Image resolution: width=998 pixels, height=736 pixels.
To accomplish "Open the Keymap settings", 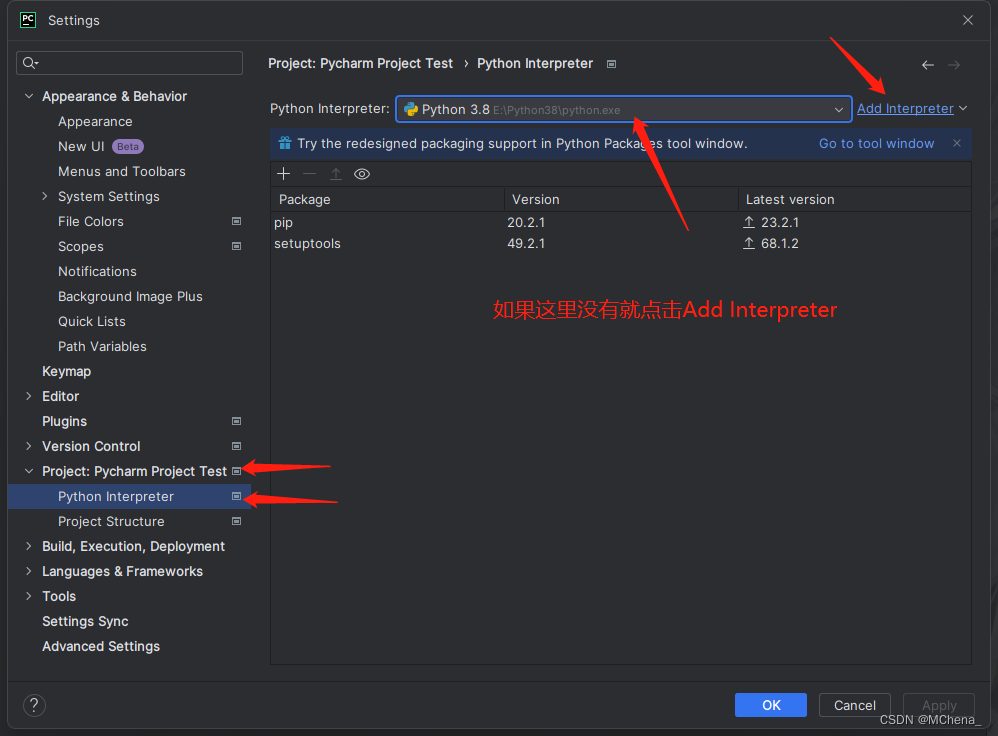I will pyautogui.click(x=67, y=371).
